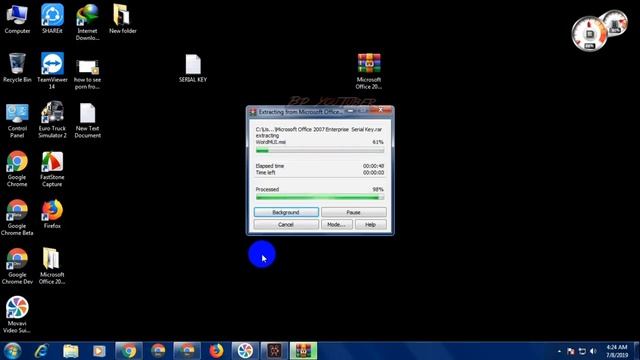Open the network icon in system tray
This screenshot has height=360, width=640.
(x=582, y=351)
